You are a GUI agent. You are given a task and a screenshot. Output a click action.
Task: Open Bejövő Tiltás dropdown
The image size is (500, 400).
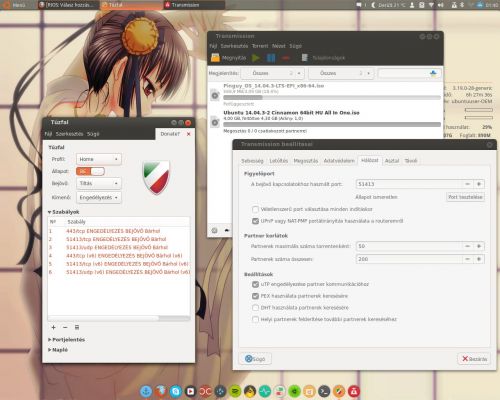coord(99,183)
